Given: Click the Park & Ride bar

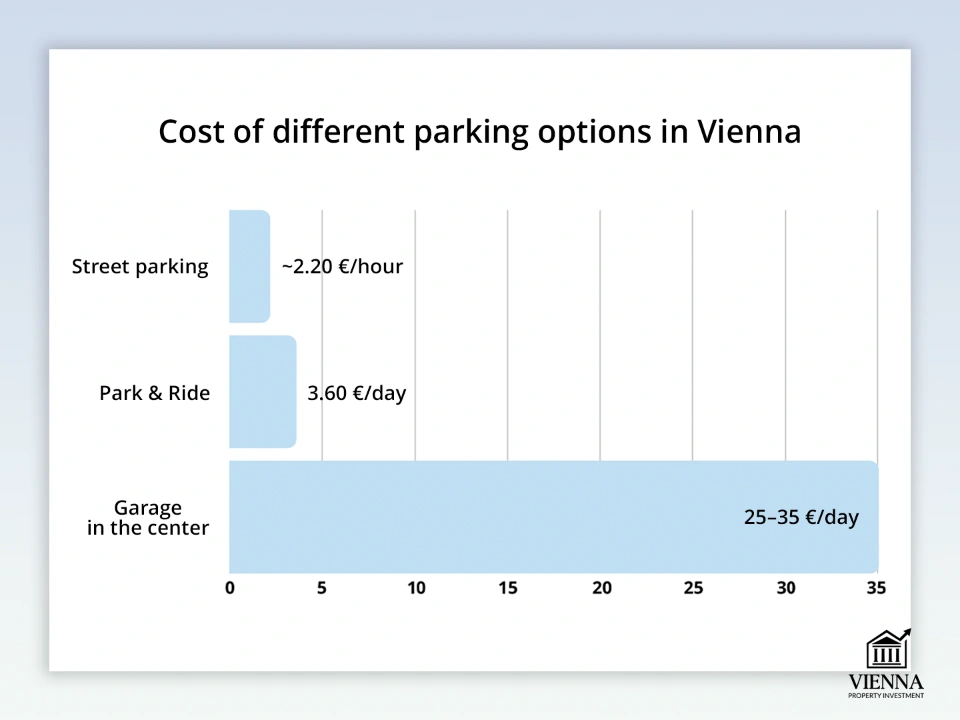Looking at the screenshot, I should click(262, 392).
